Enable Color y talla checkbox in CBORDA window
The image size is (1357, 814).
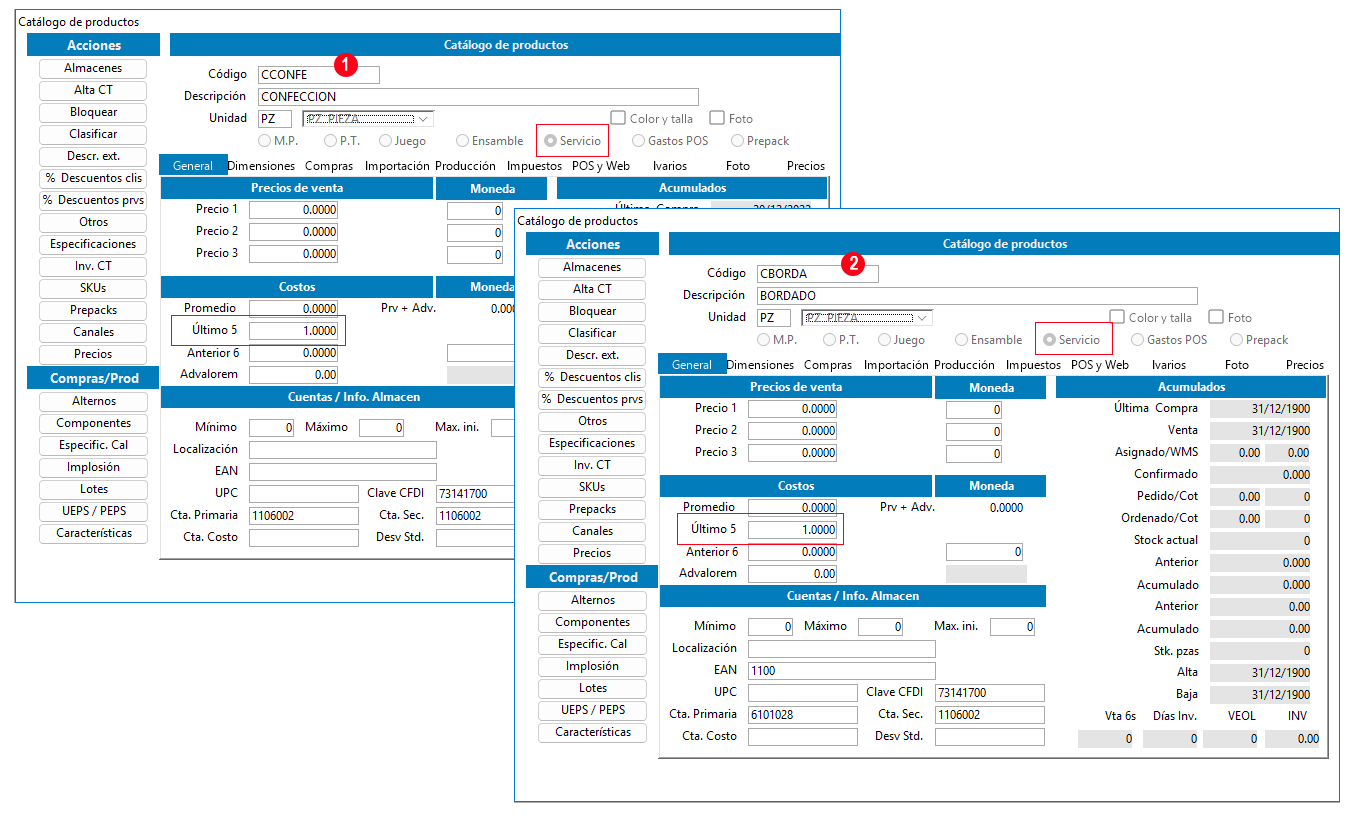click(1117, 317)
